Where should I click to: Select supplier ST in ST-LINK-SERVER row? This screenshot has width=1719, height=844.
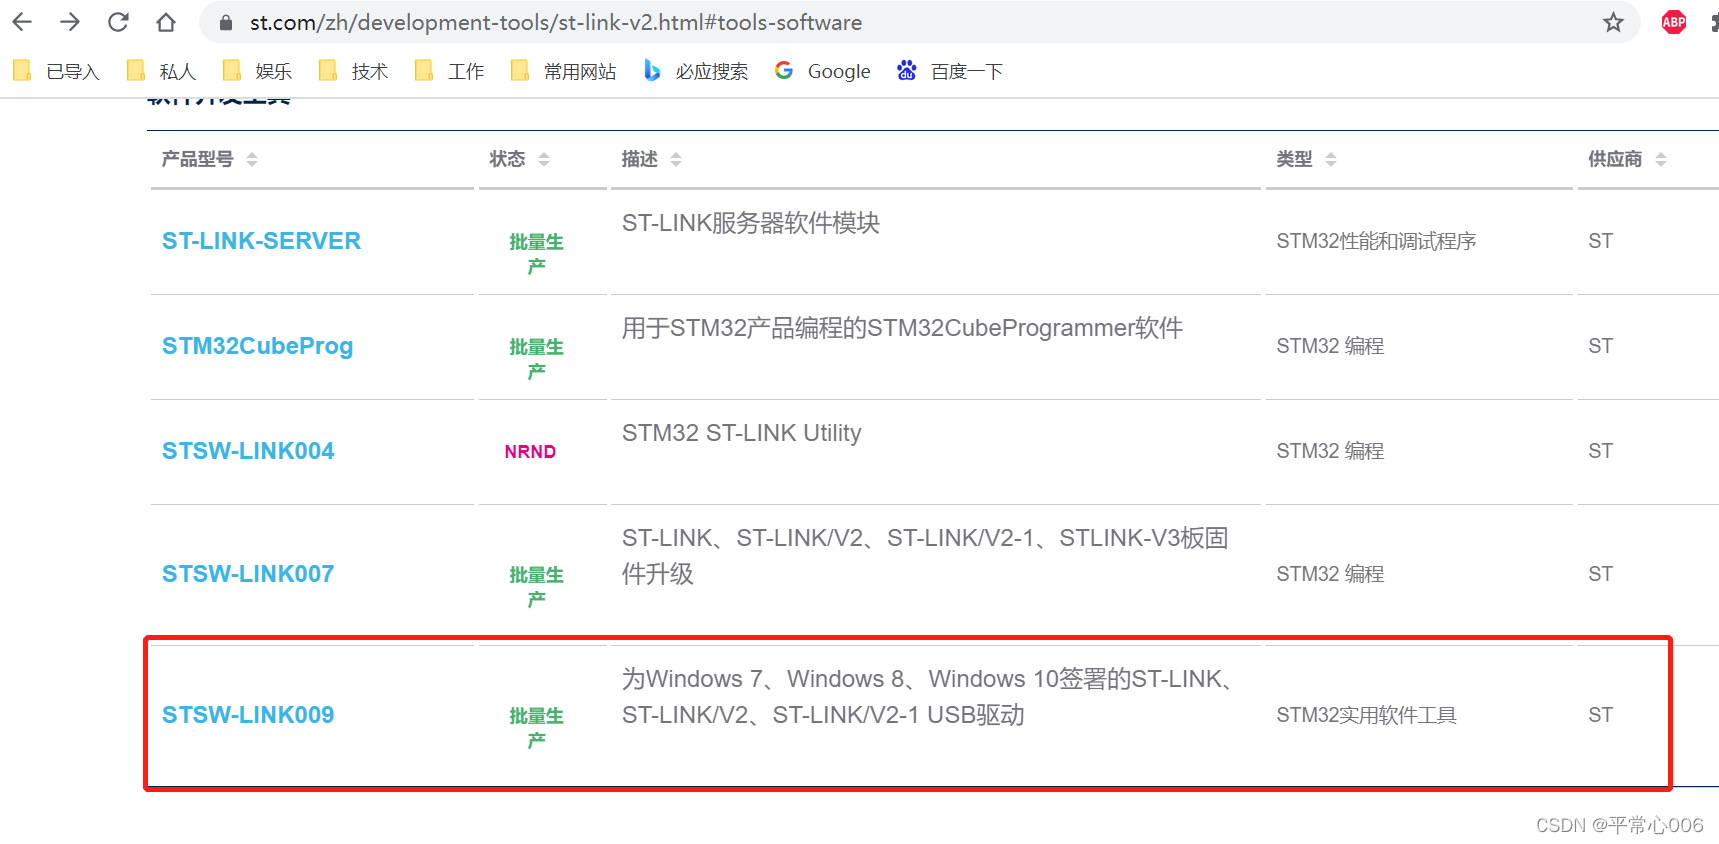coord(1600,241)
